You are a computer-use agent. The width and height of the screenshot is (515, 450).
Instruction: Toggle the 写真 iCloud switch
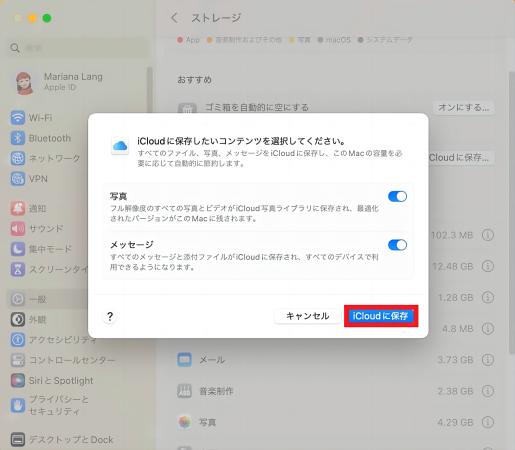point(397,196)
